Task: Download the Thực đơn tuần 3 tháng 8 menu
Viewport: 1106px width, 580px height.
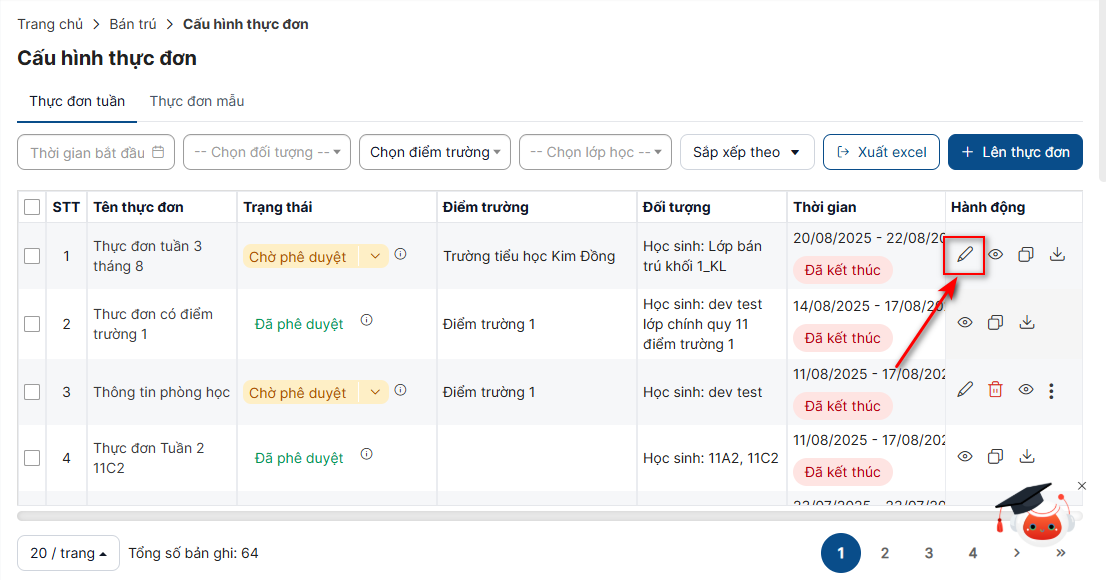Action: (1057, 255)
